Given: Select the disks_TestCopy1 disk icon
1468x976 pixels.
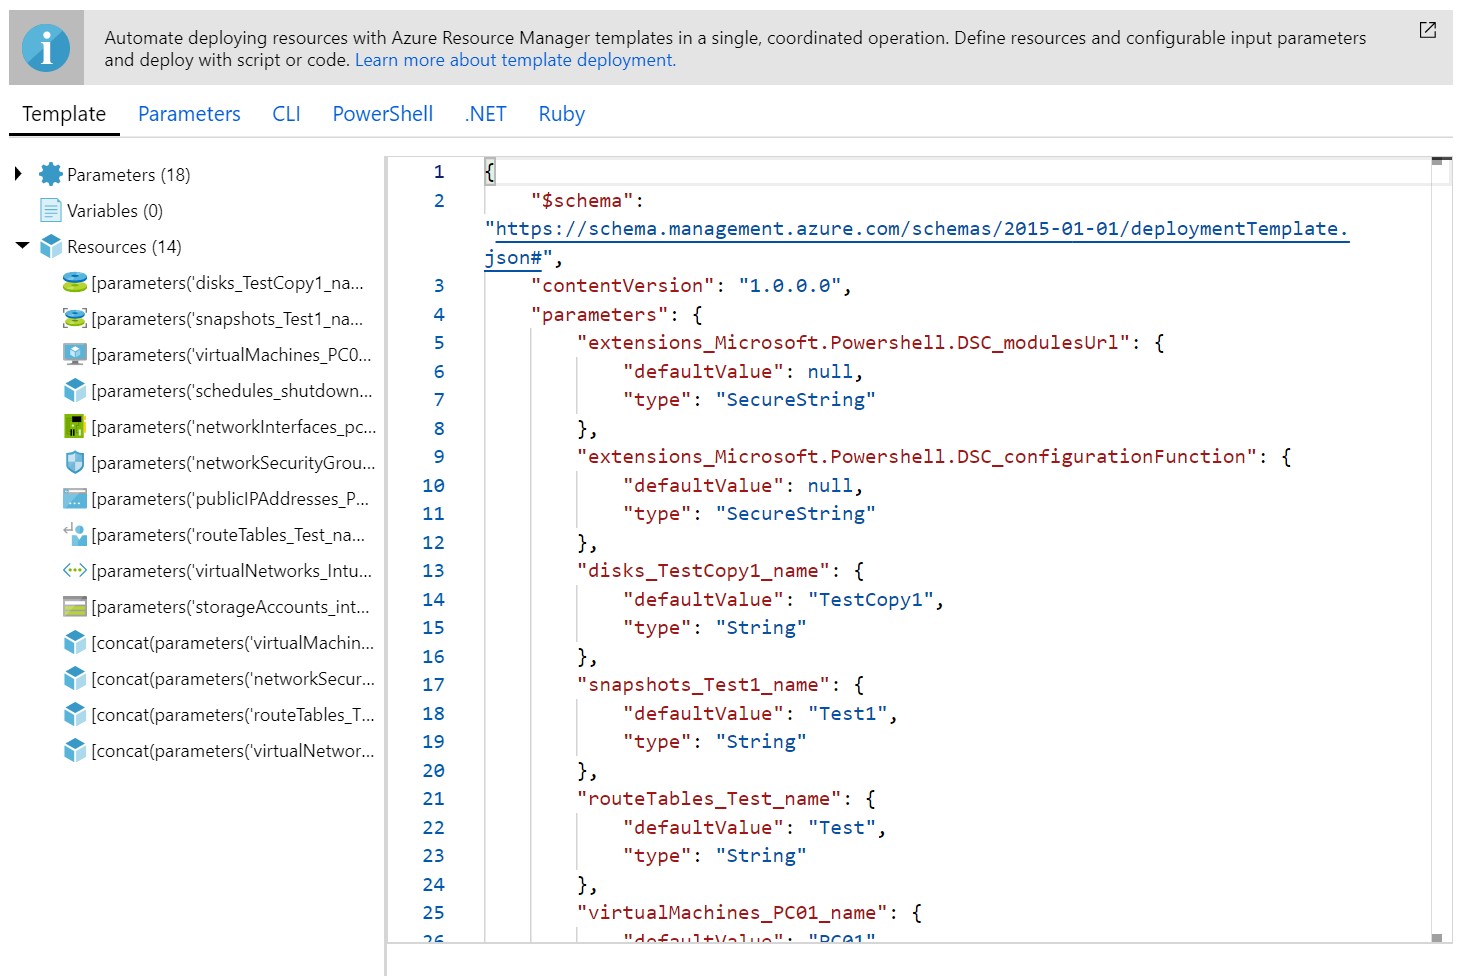Looking at the screenshot, I should coord(75,283).
